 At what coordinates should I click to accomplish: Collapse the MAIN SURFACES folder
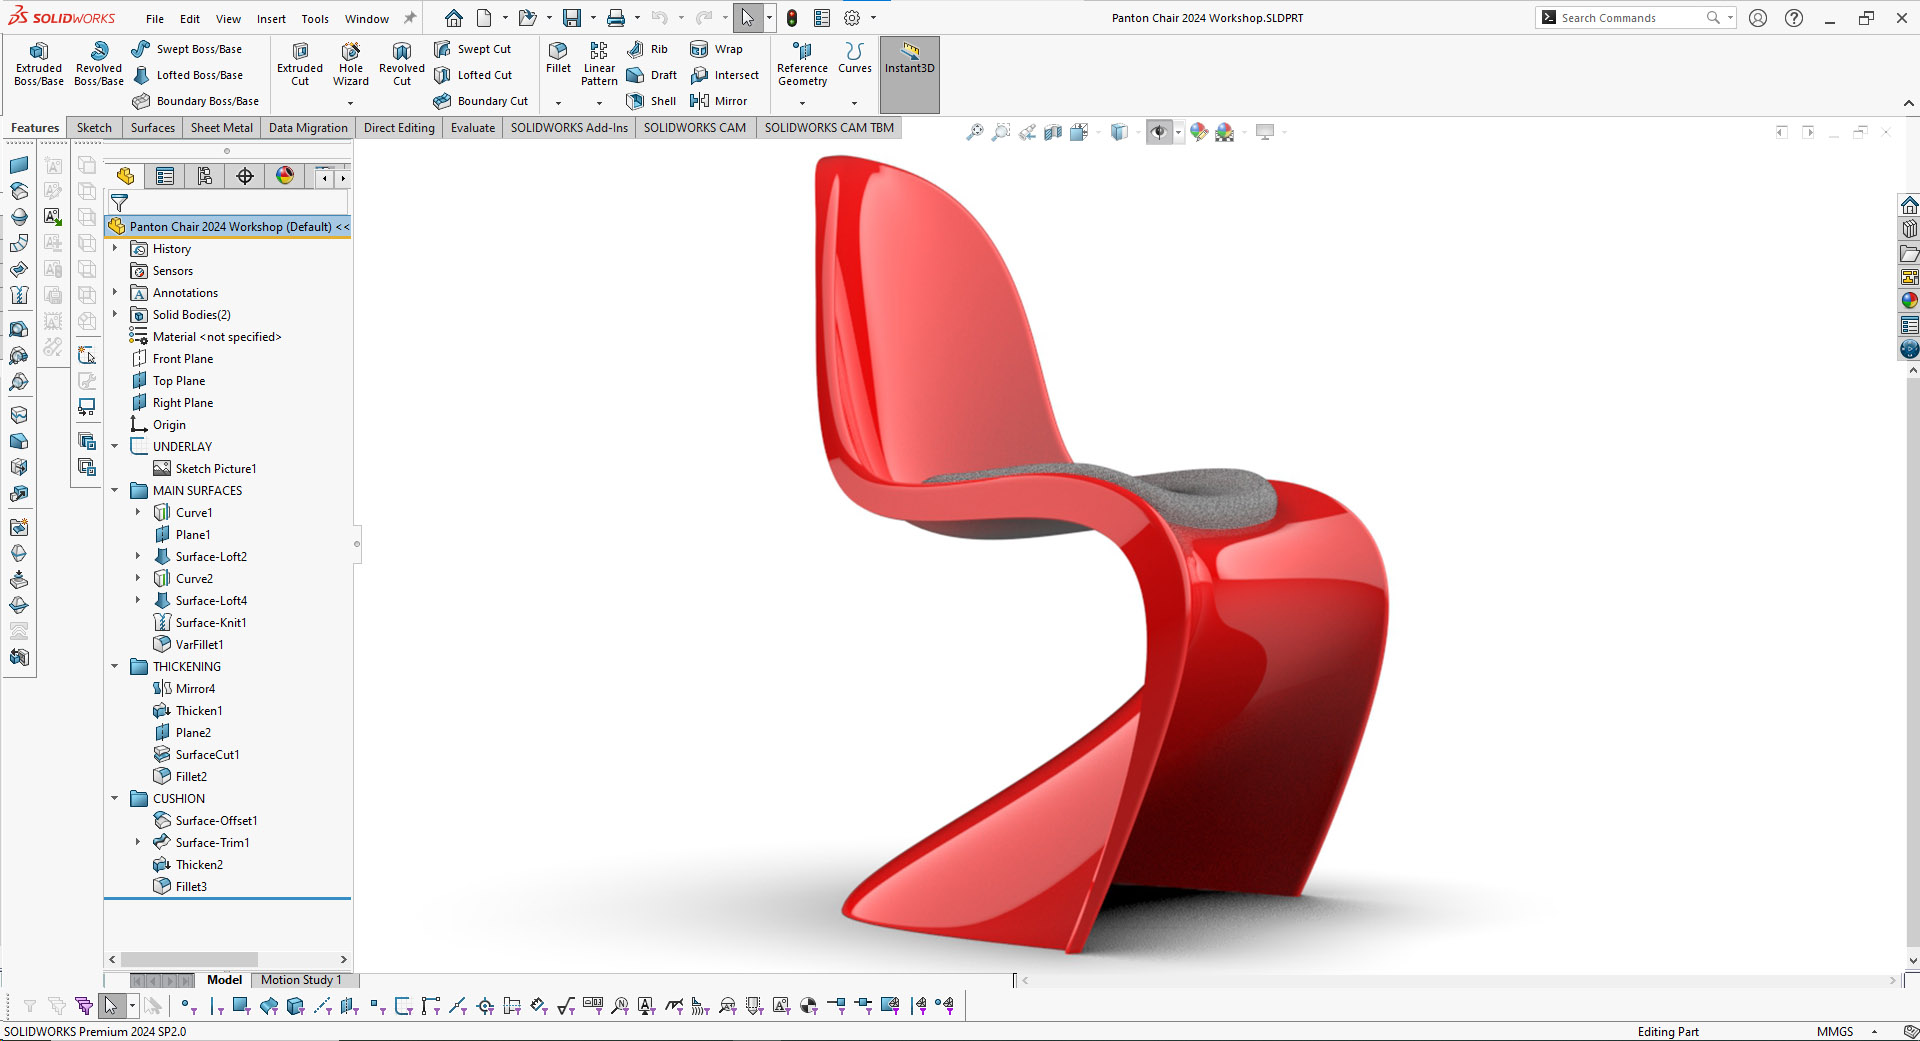115,490
